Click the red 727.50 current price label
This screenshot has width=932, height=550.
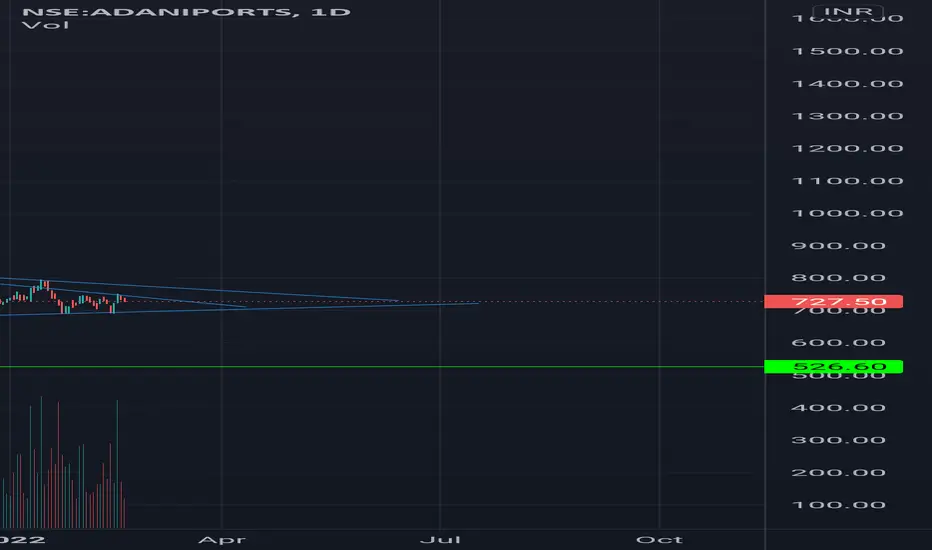point(833,301)
